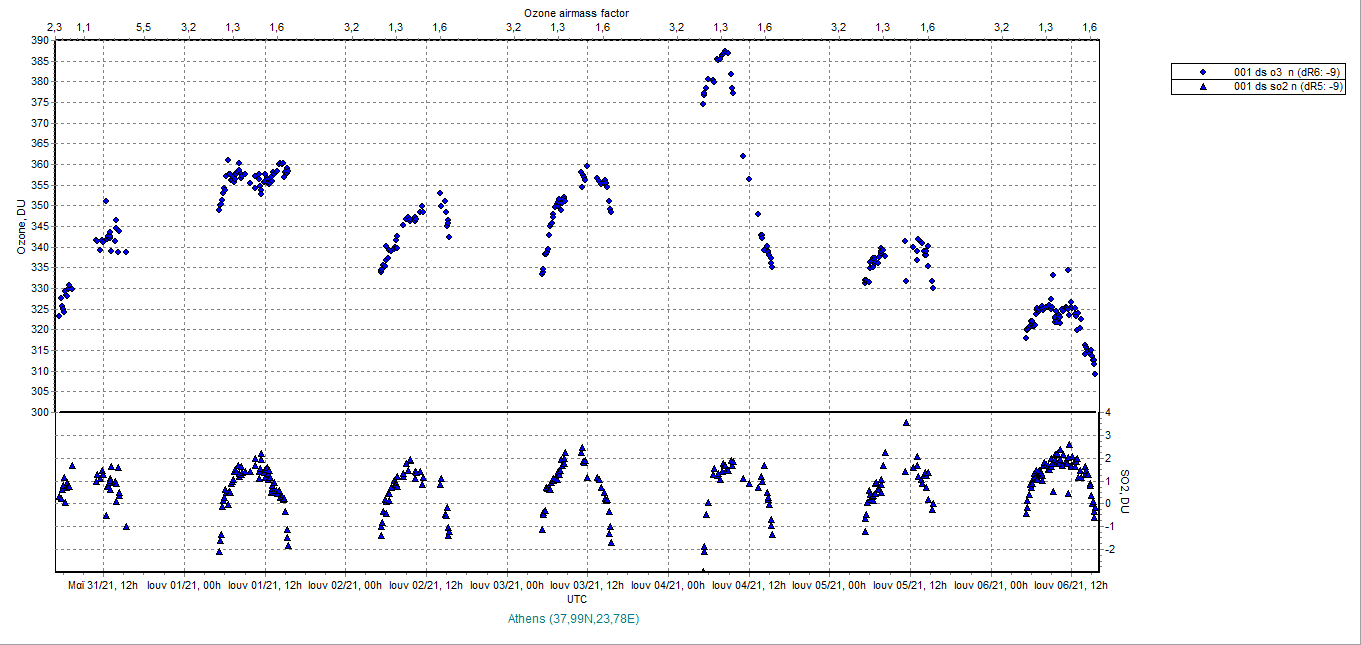Click the 4 tick on the SO2 axis
The width and height of the screenshot is (1361, 645).
pyautogui.click(x=1106, y=412)
